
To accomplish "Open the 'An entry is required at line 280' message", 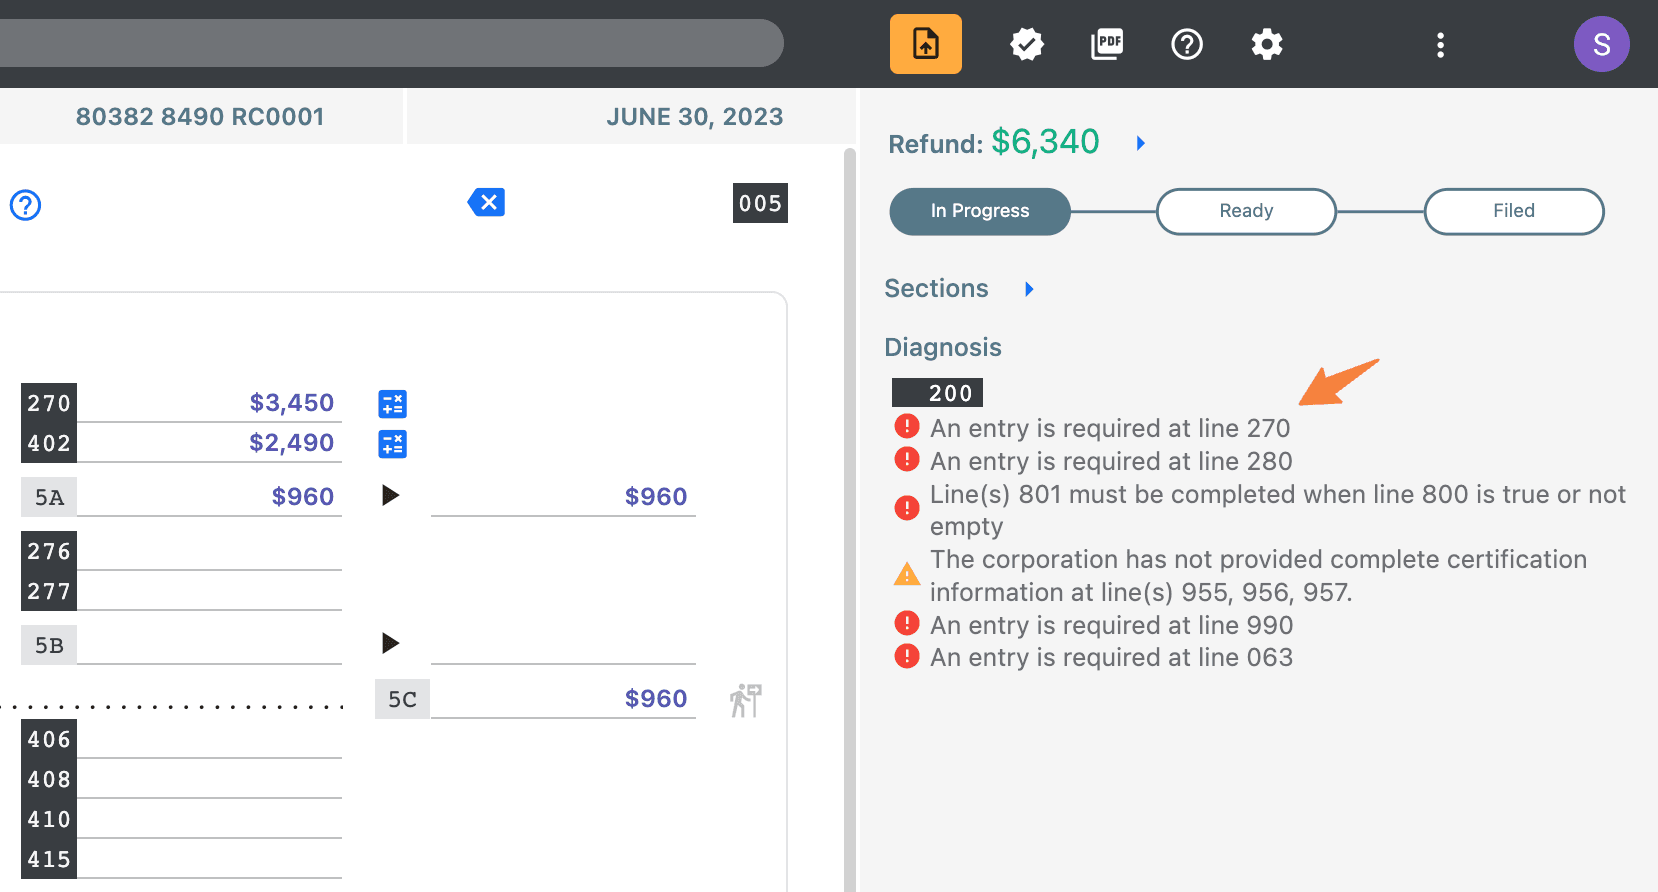I will 1111,461.
